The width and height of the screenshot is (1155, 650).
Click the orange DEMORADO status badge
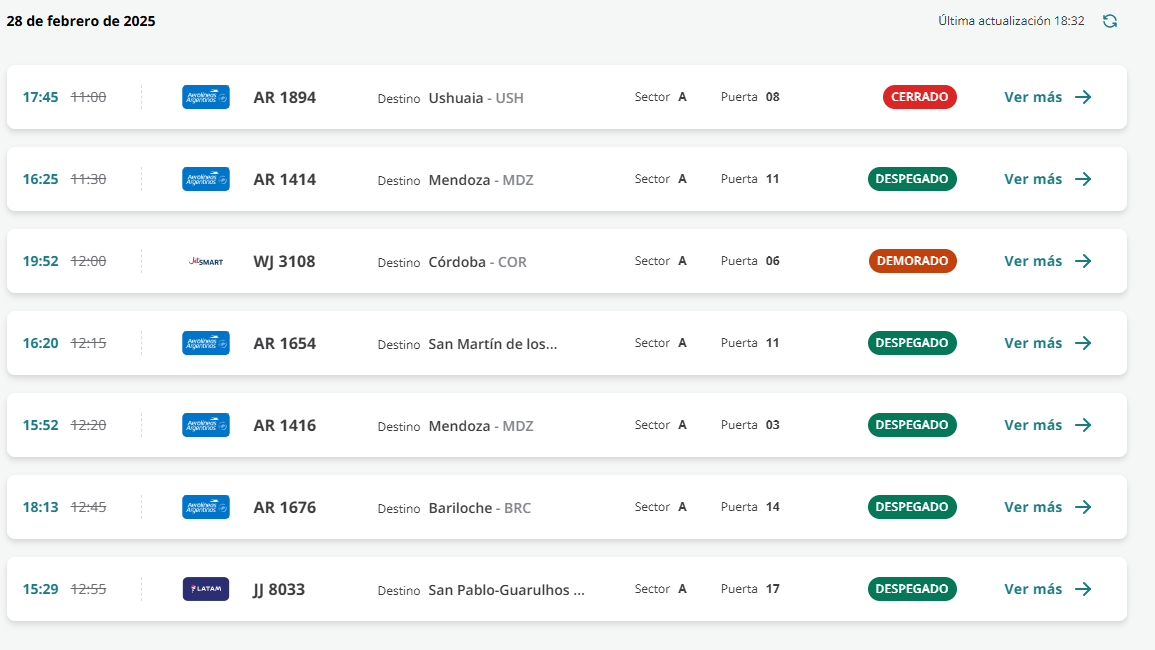coord(912,261)
